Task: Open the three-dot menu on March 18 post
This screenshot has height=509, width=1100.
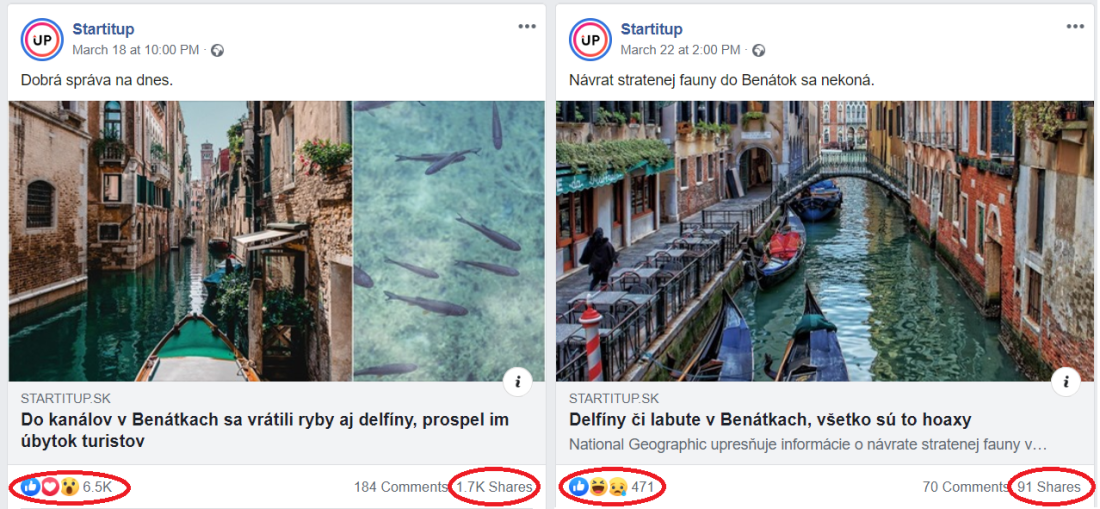Action: [x=527, y=27]
